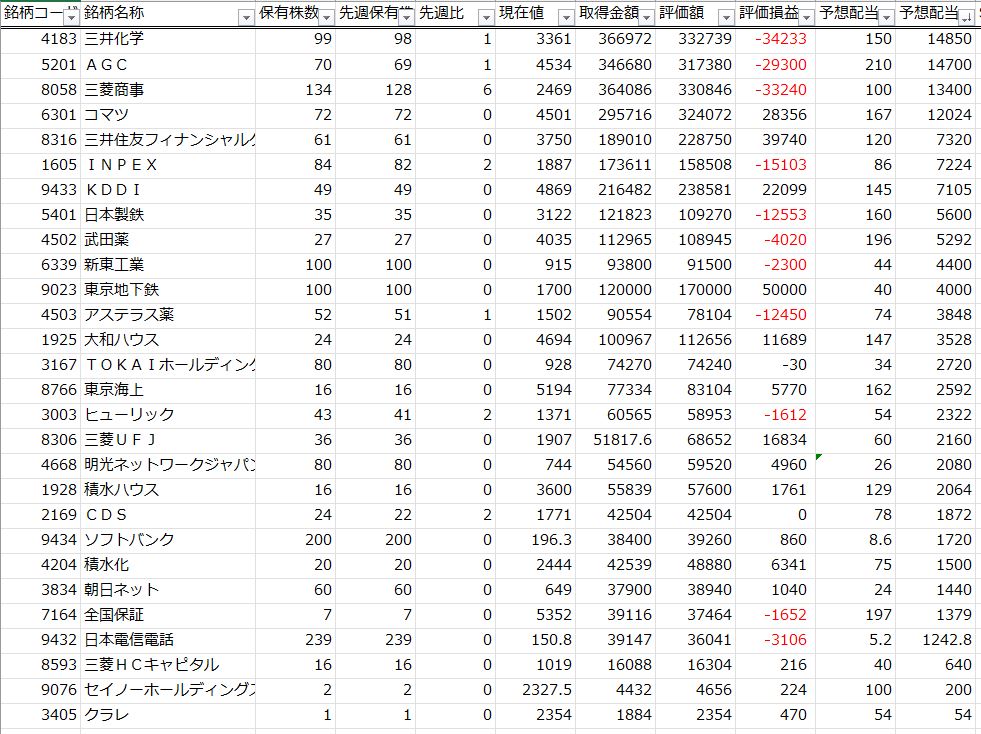Select the 三井化学 name cell
This screenshot has height=734, width=981.
point(168,39)
